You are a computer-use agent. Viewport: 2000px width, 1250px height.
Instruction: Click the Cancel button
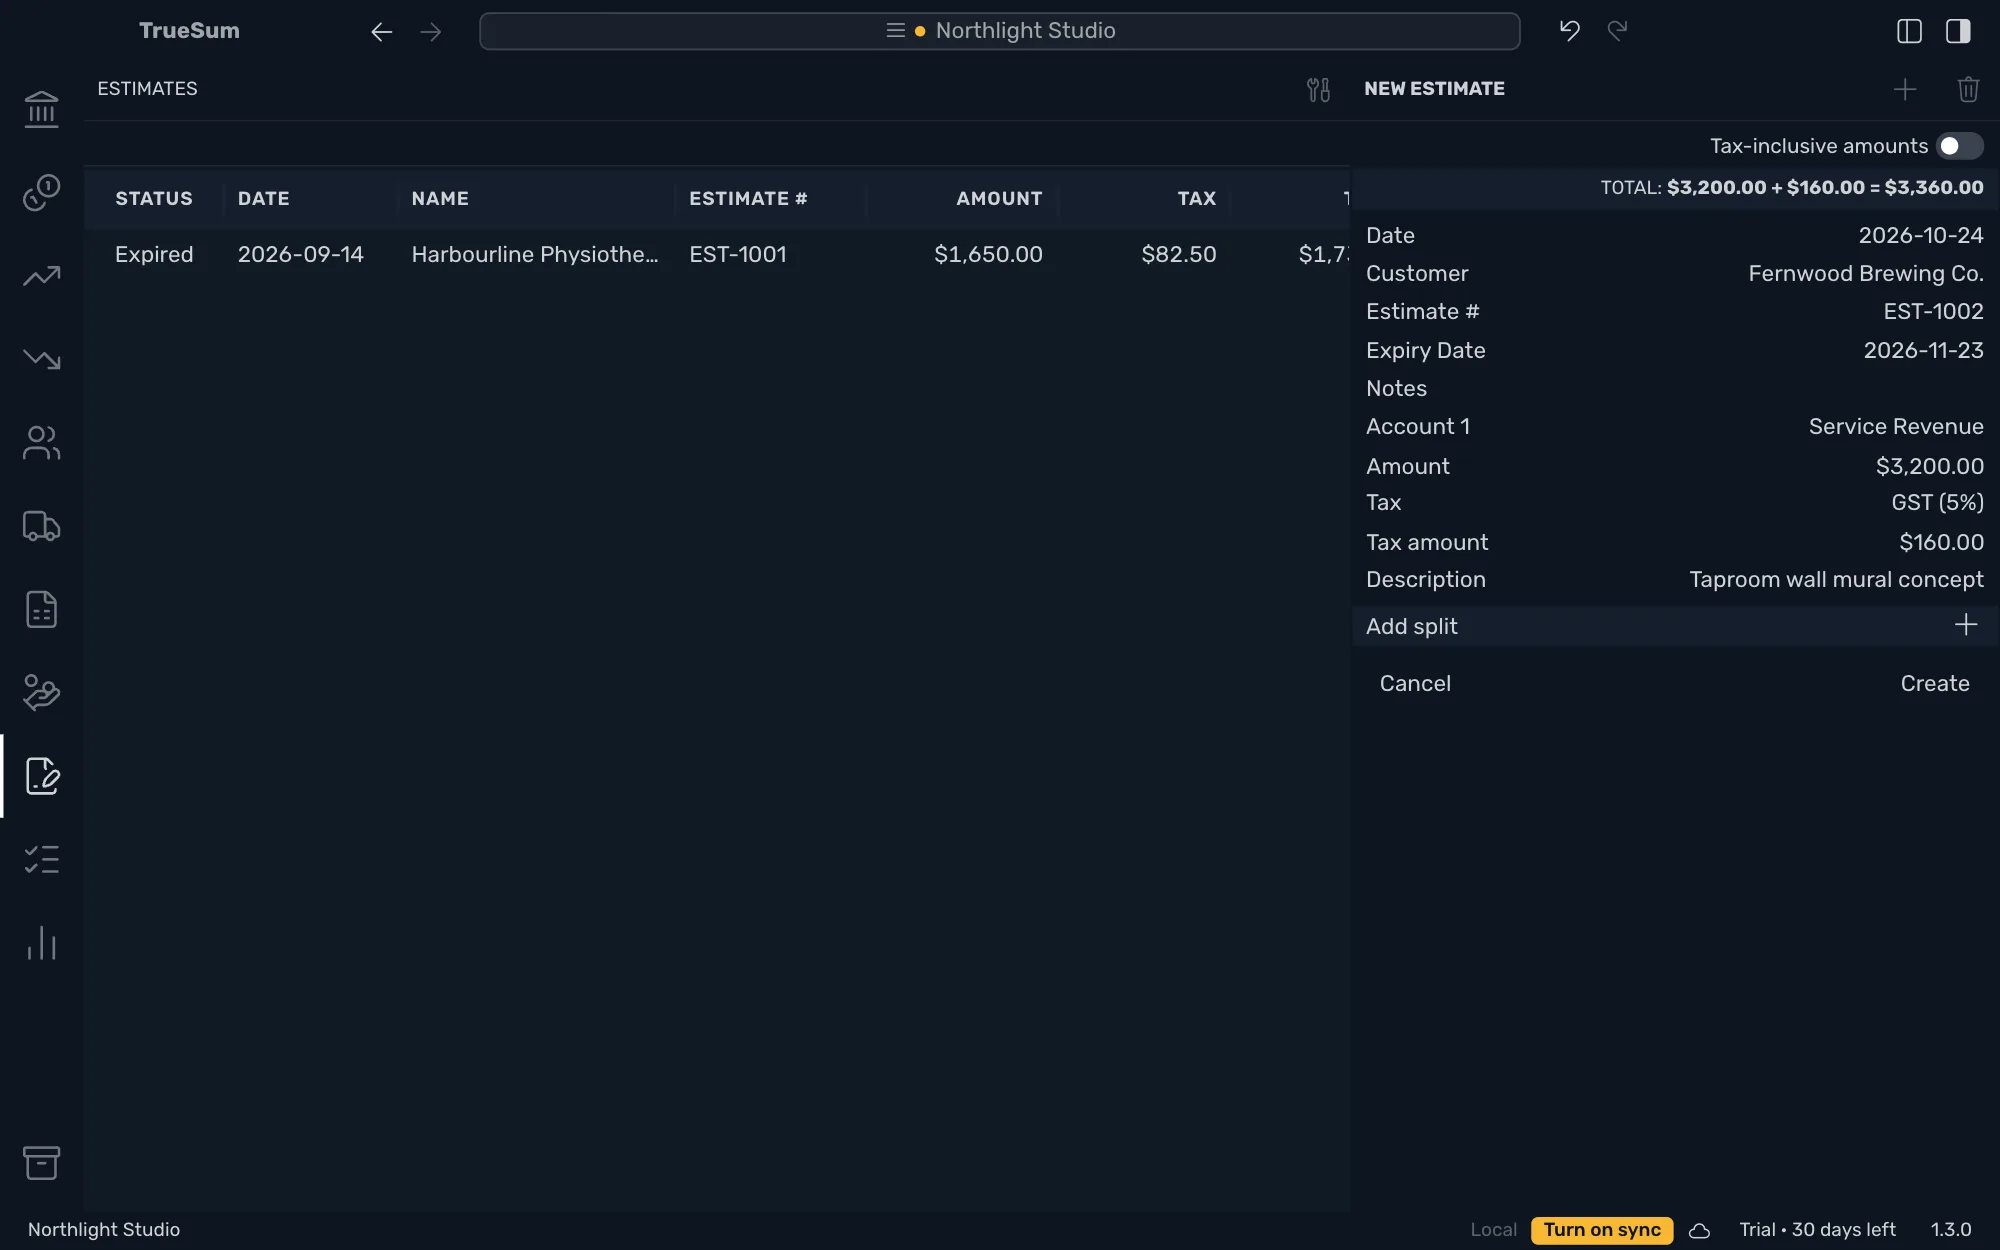[x=1415, y=684]
